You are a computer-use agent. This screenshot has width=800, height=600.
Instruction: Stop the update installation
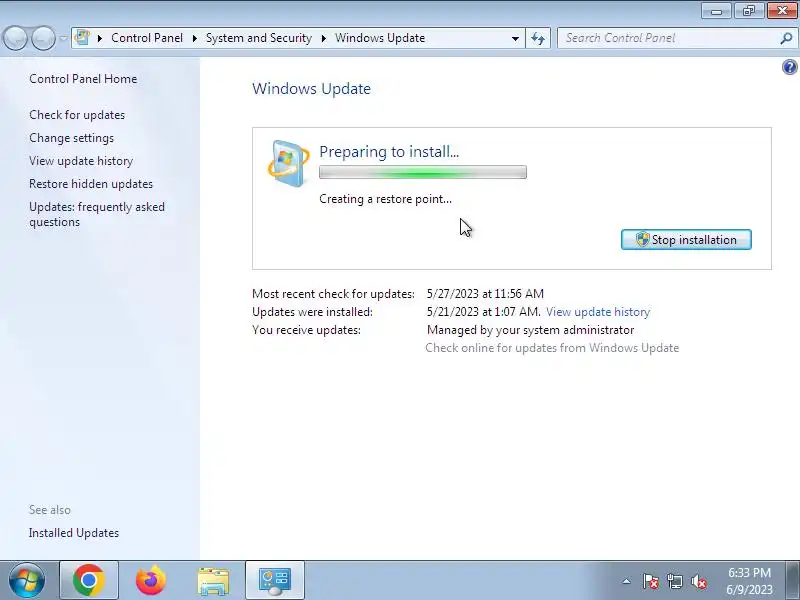(686, 239)
